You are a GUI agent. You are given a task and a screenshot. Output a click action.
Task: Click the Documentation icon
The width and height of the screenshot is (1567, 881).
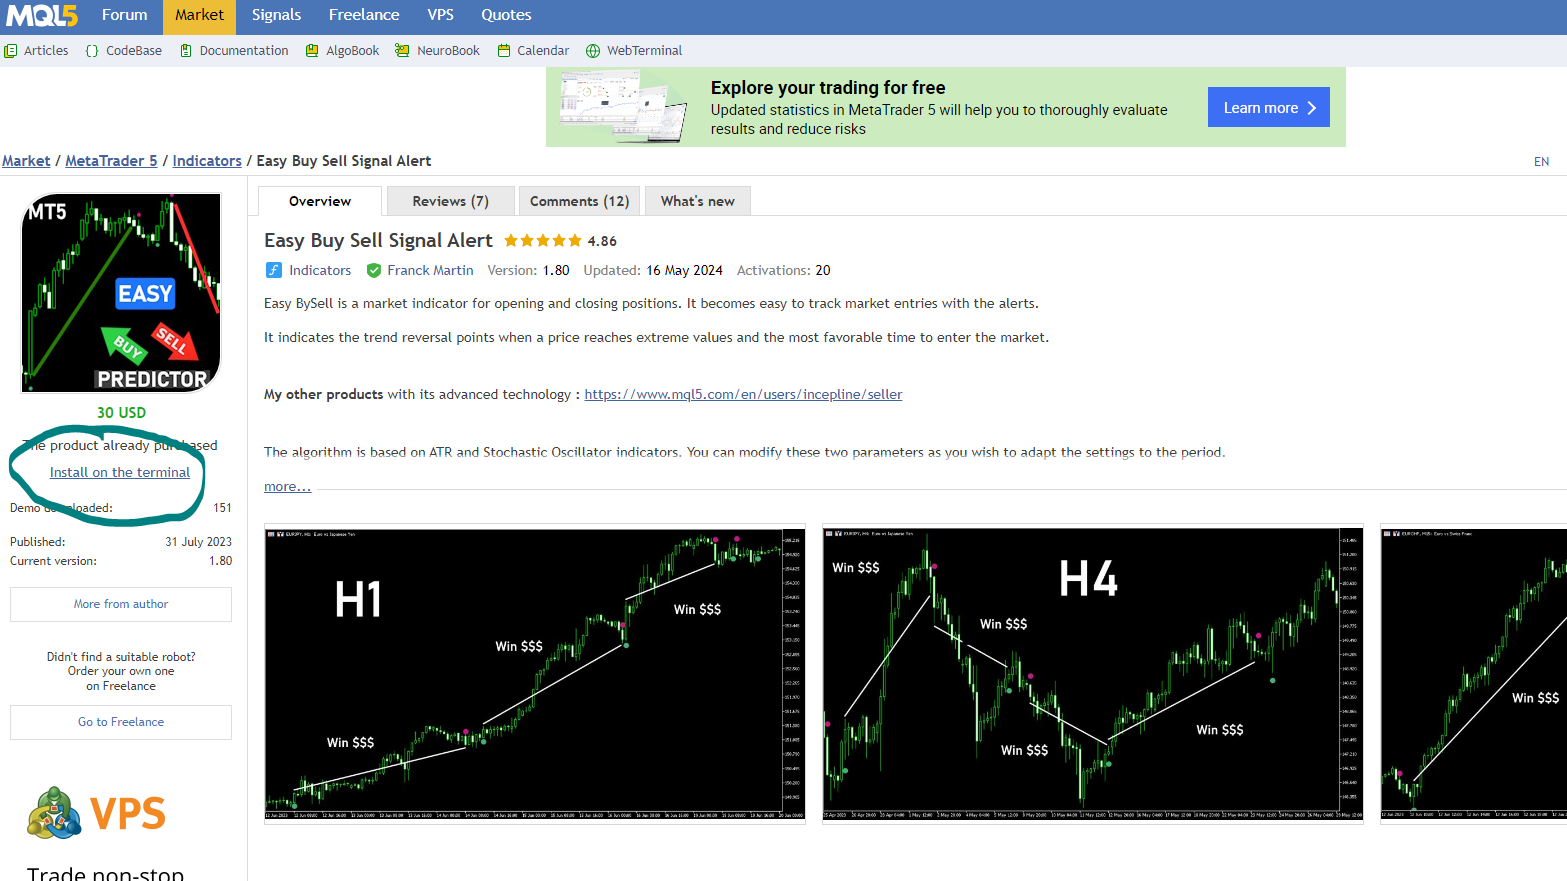[186, 51]
